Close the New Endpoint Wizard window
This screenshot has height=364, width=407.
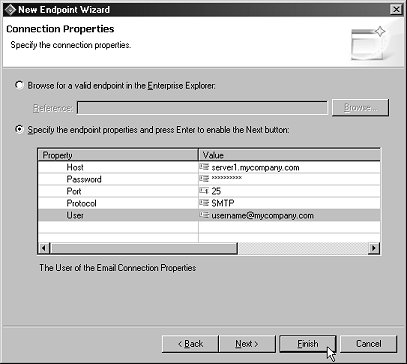395,10
